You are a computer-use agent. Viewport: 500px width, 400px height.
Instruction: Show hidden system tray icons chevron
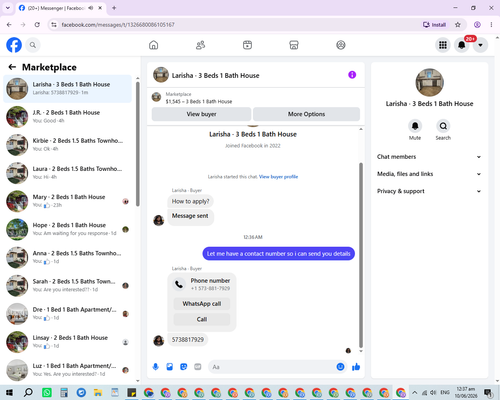(x=415, y=392)
